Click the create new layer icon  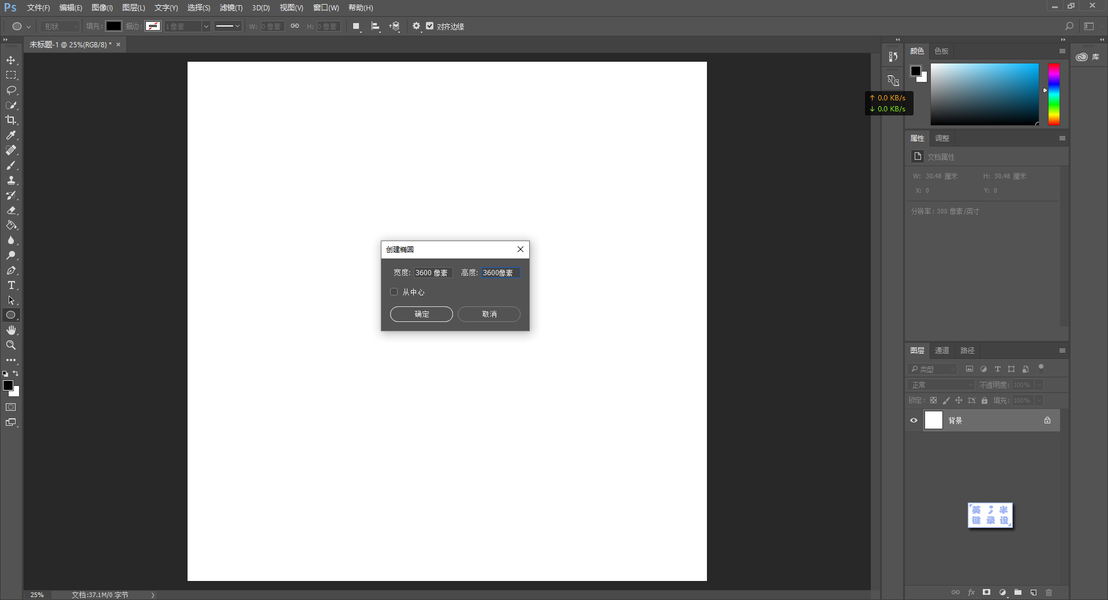pyautogui.click(x=1033, y=592)
